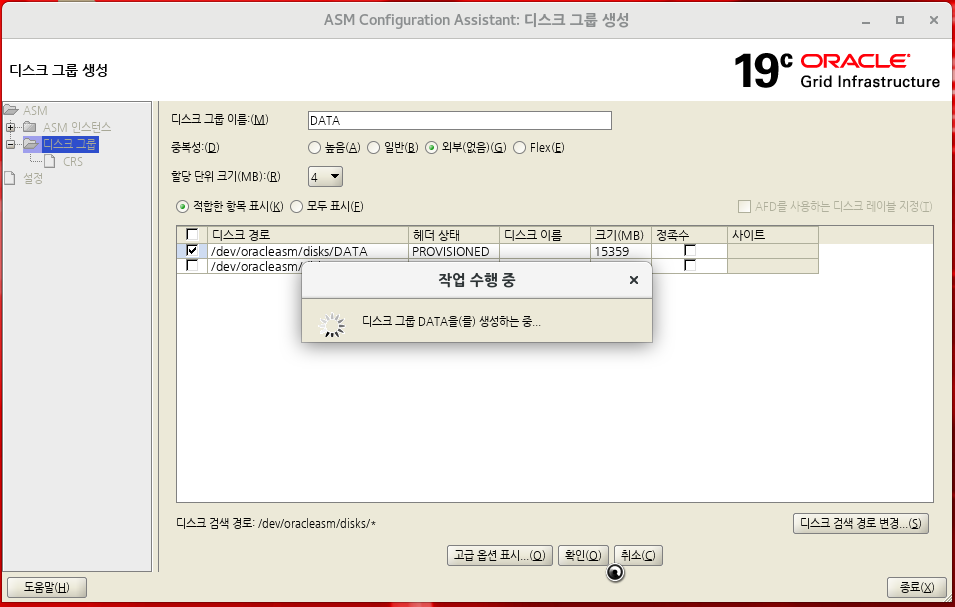This screenshot has width=955, height=607.
Task: Click the 확인(O) button
Action: tap(583, 555)
